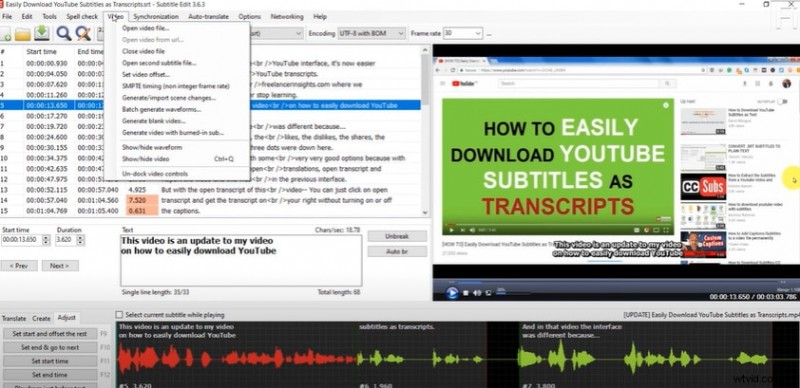
Task: Open the Networking menu
Action: [287, 16]
